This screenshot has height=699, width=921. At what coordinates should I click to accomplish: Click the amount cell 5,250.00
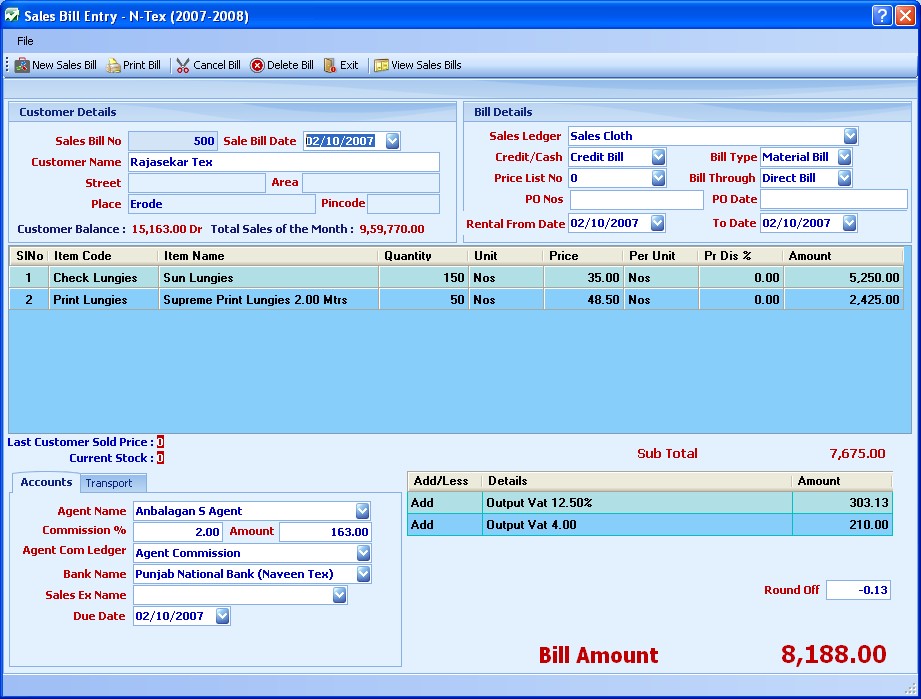point(843,278)
